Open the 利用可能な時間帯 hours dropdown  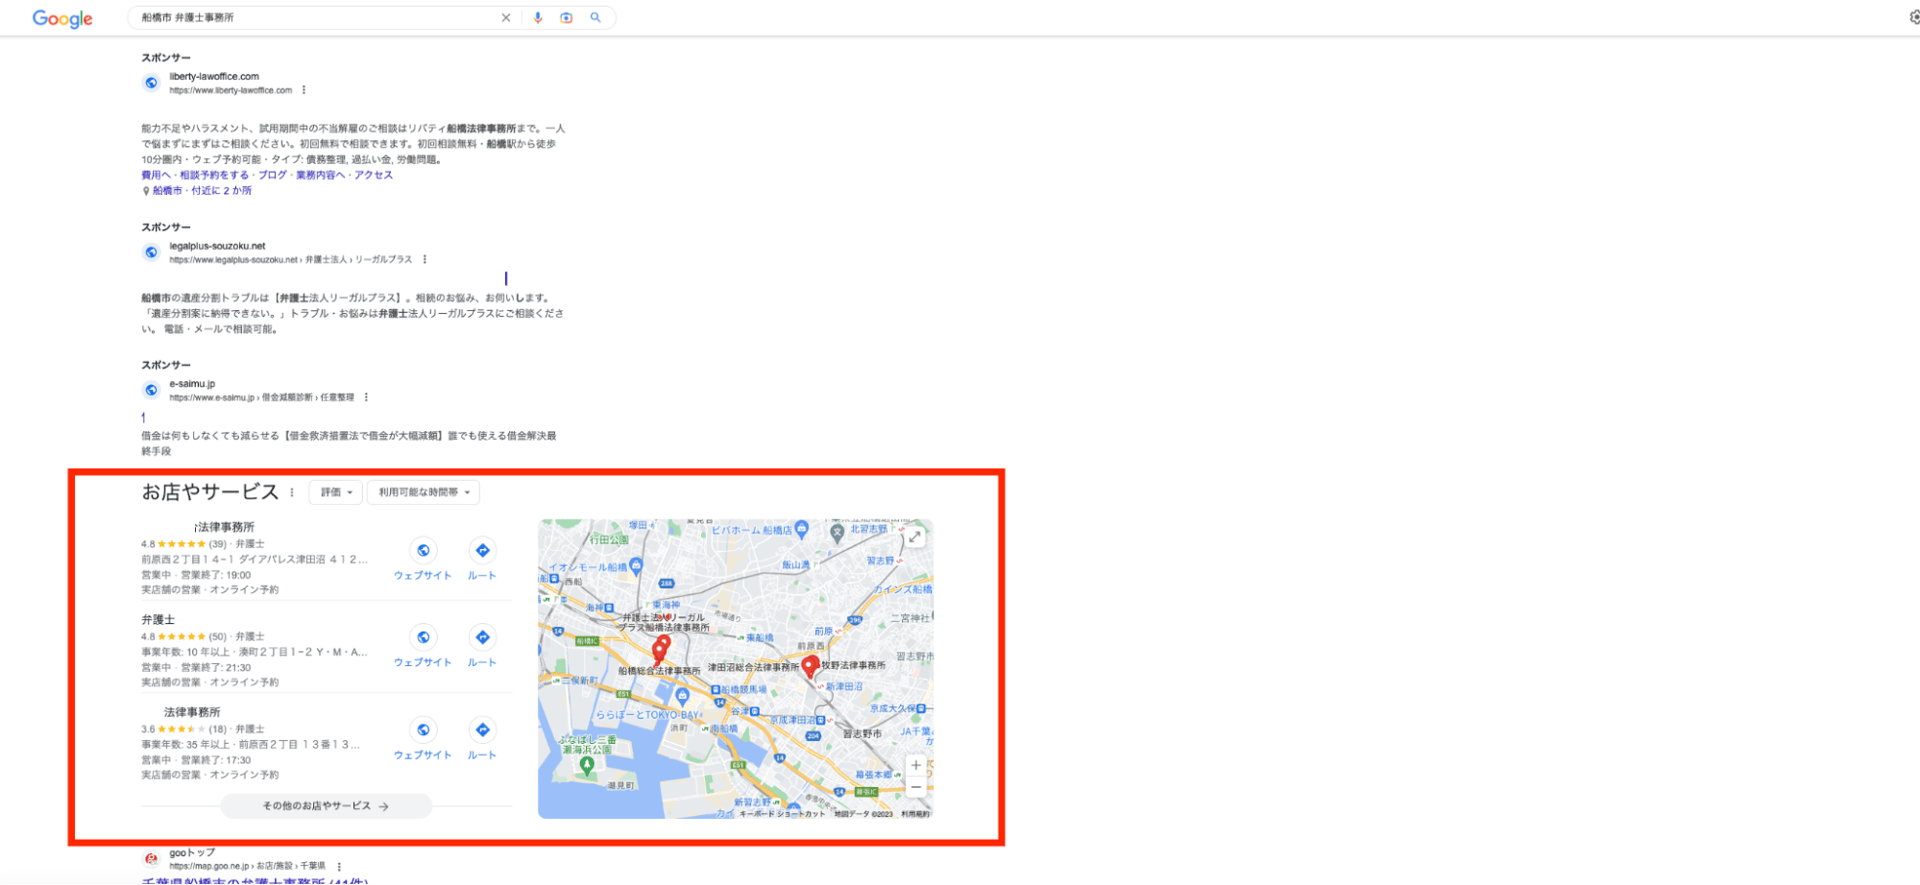tap(423, 492)
